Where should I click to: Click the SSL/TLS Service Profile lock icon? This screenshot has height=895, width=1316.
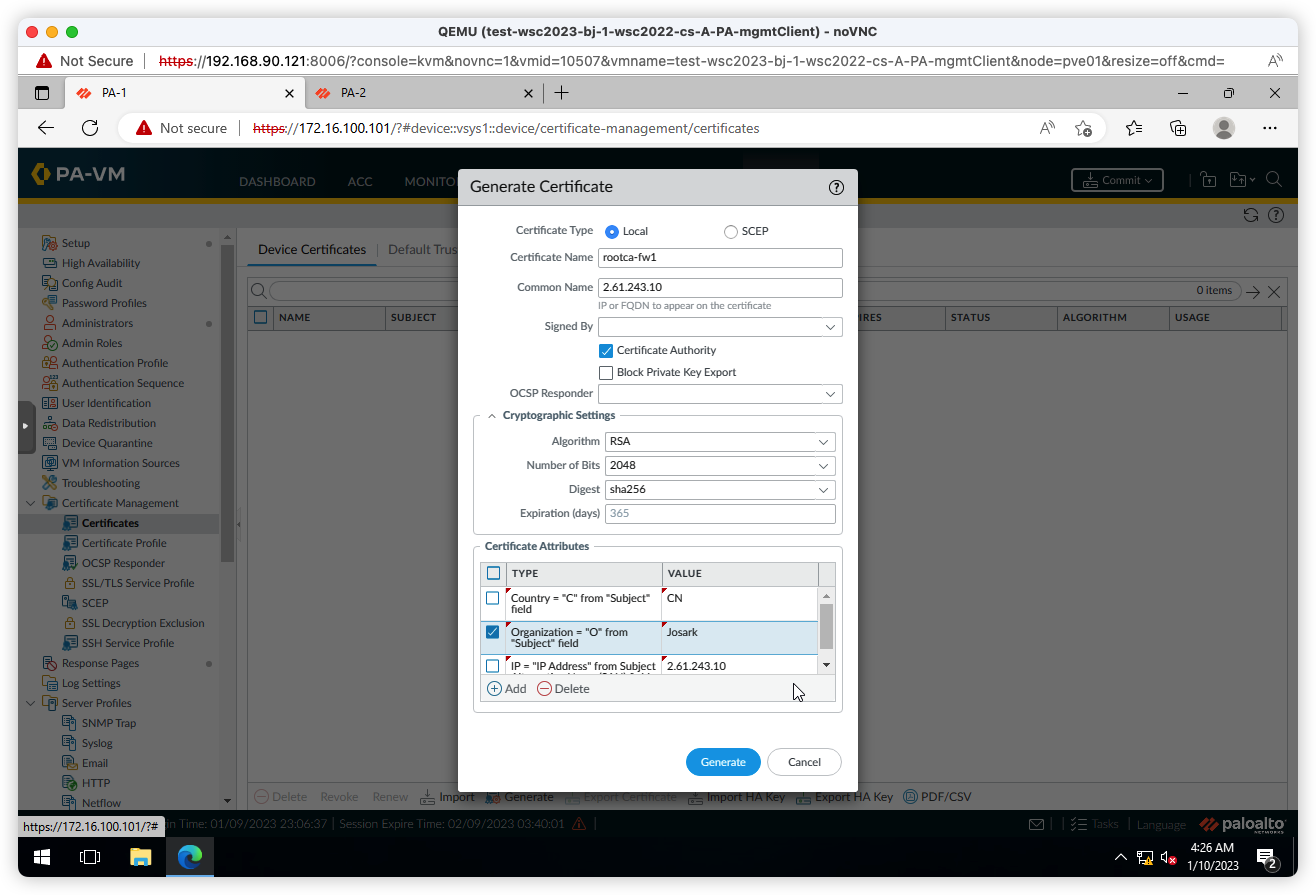coord(70,583)
